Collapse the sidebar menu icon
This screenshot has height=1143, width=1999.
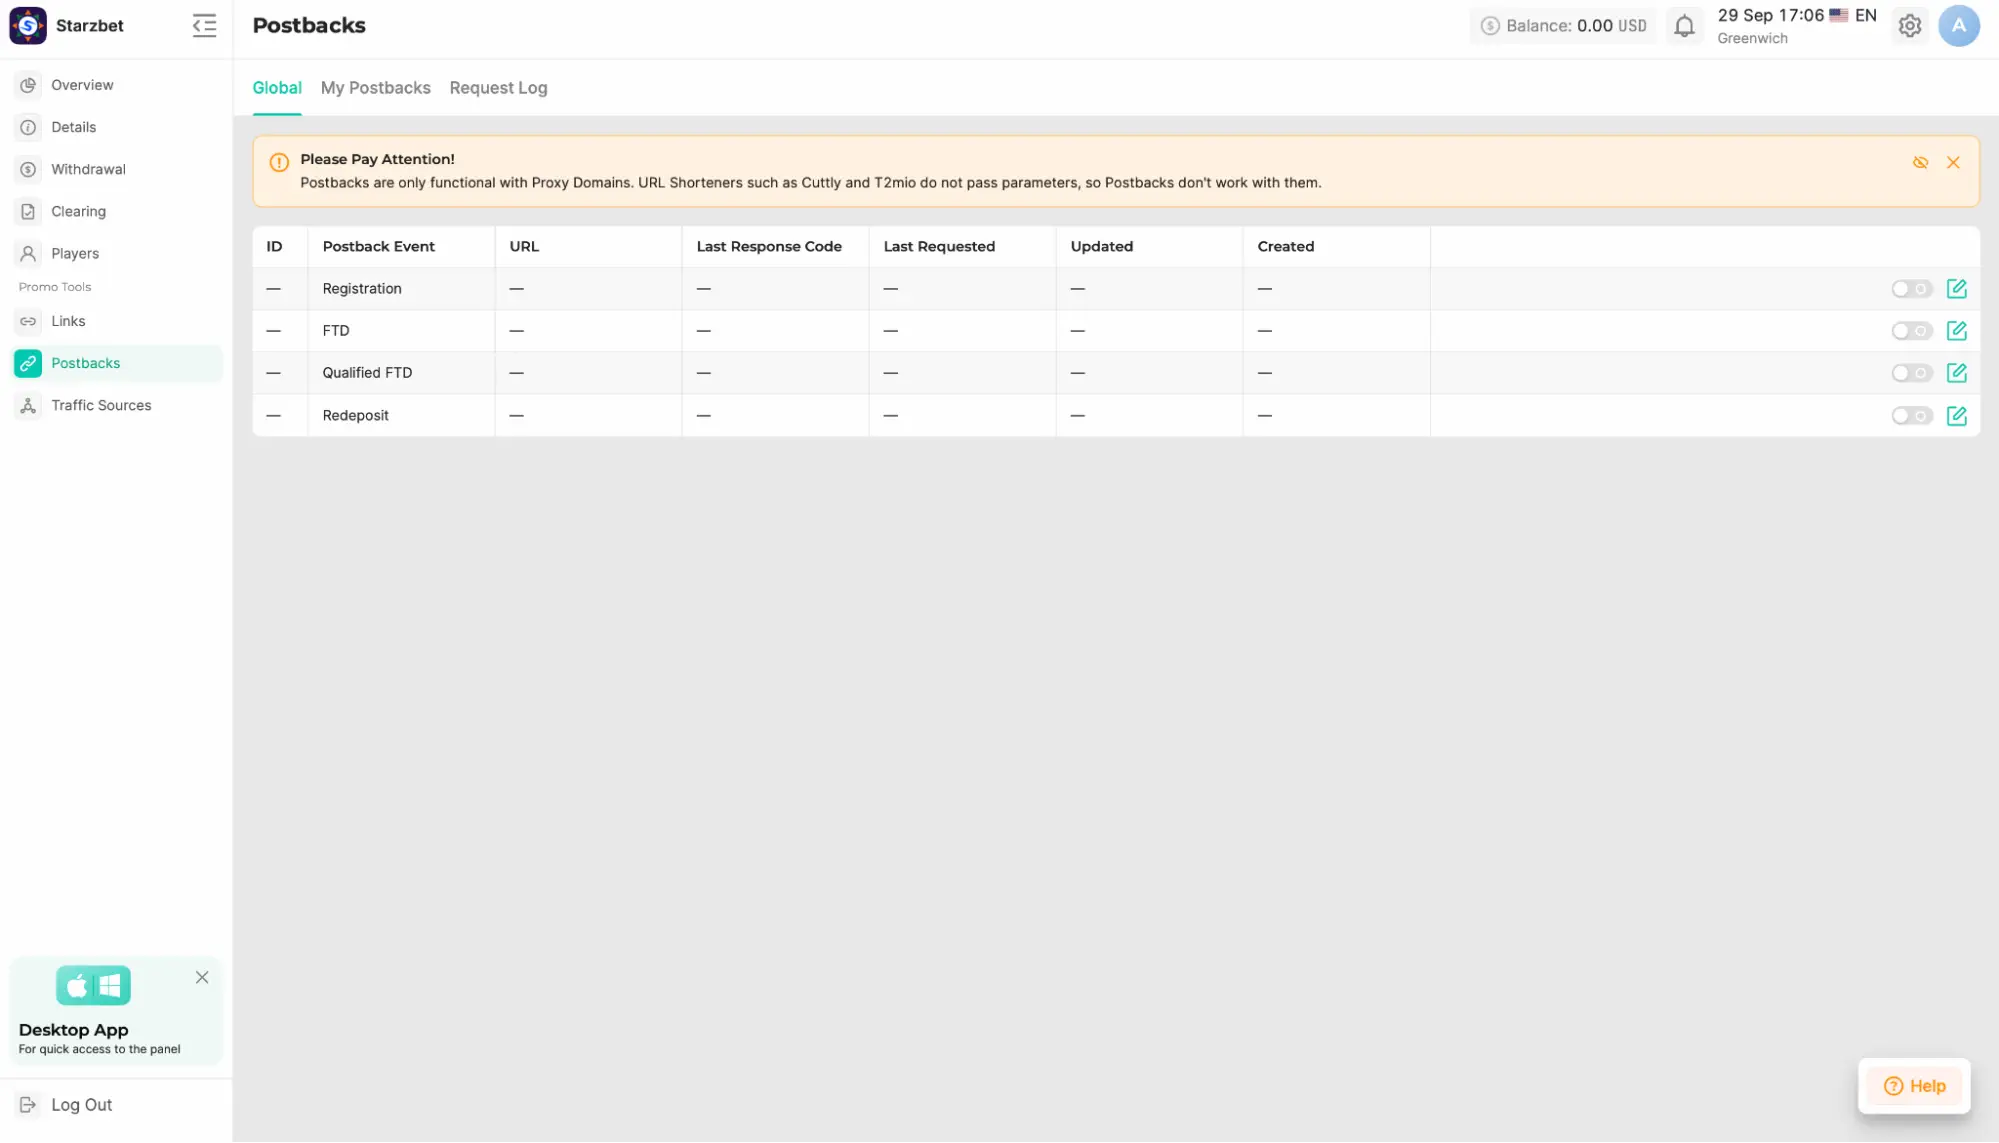coord(204,26)
